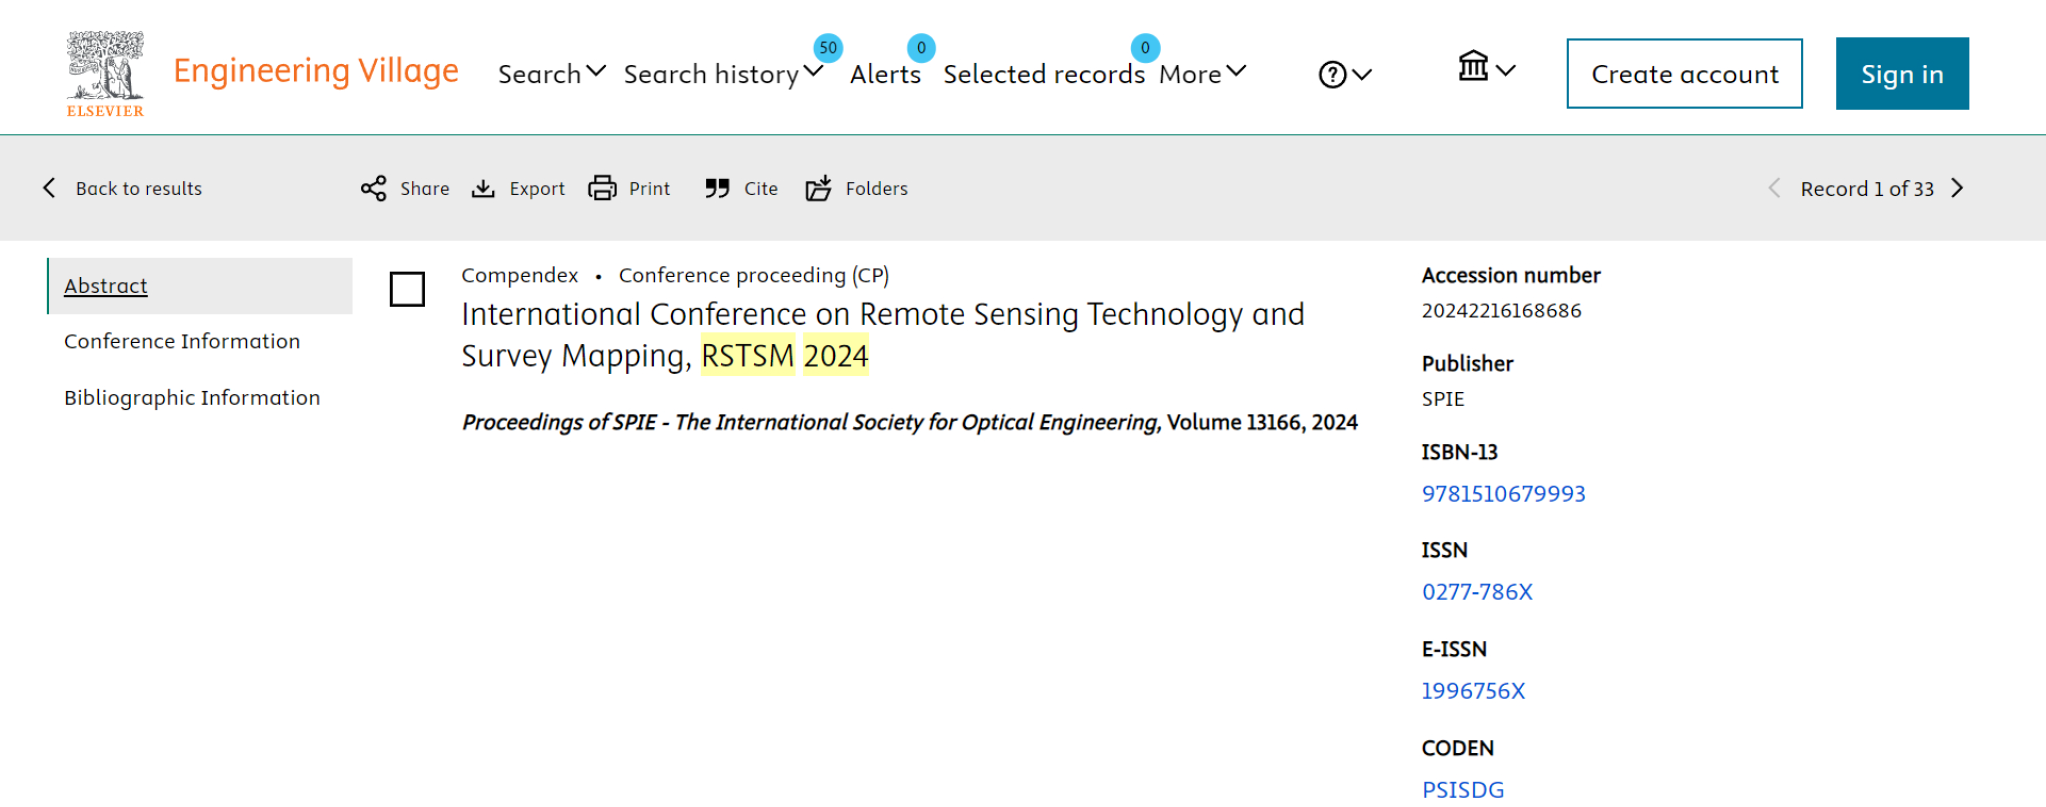The image size is (2046, 807).
Task: Expand the More dropdown menu
Action: (x=1202, y=74)
